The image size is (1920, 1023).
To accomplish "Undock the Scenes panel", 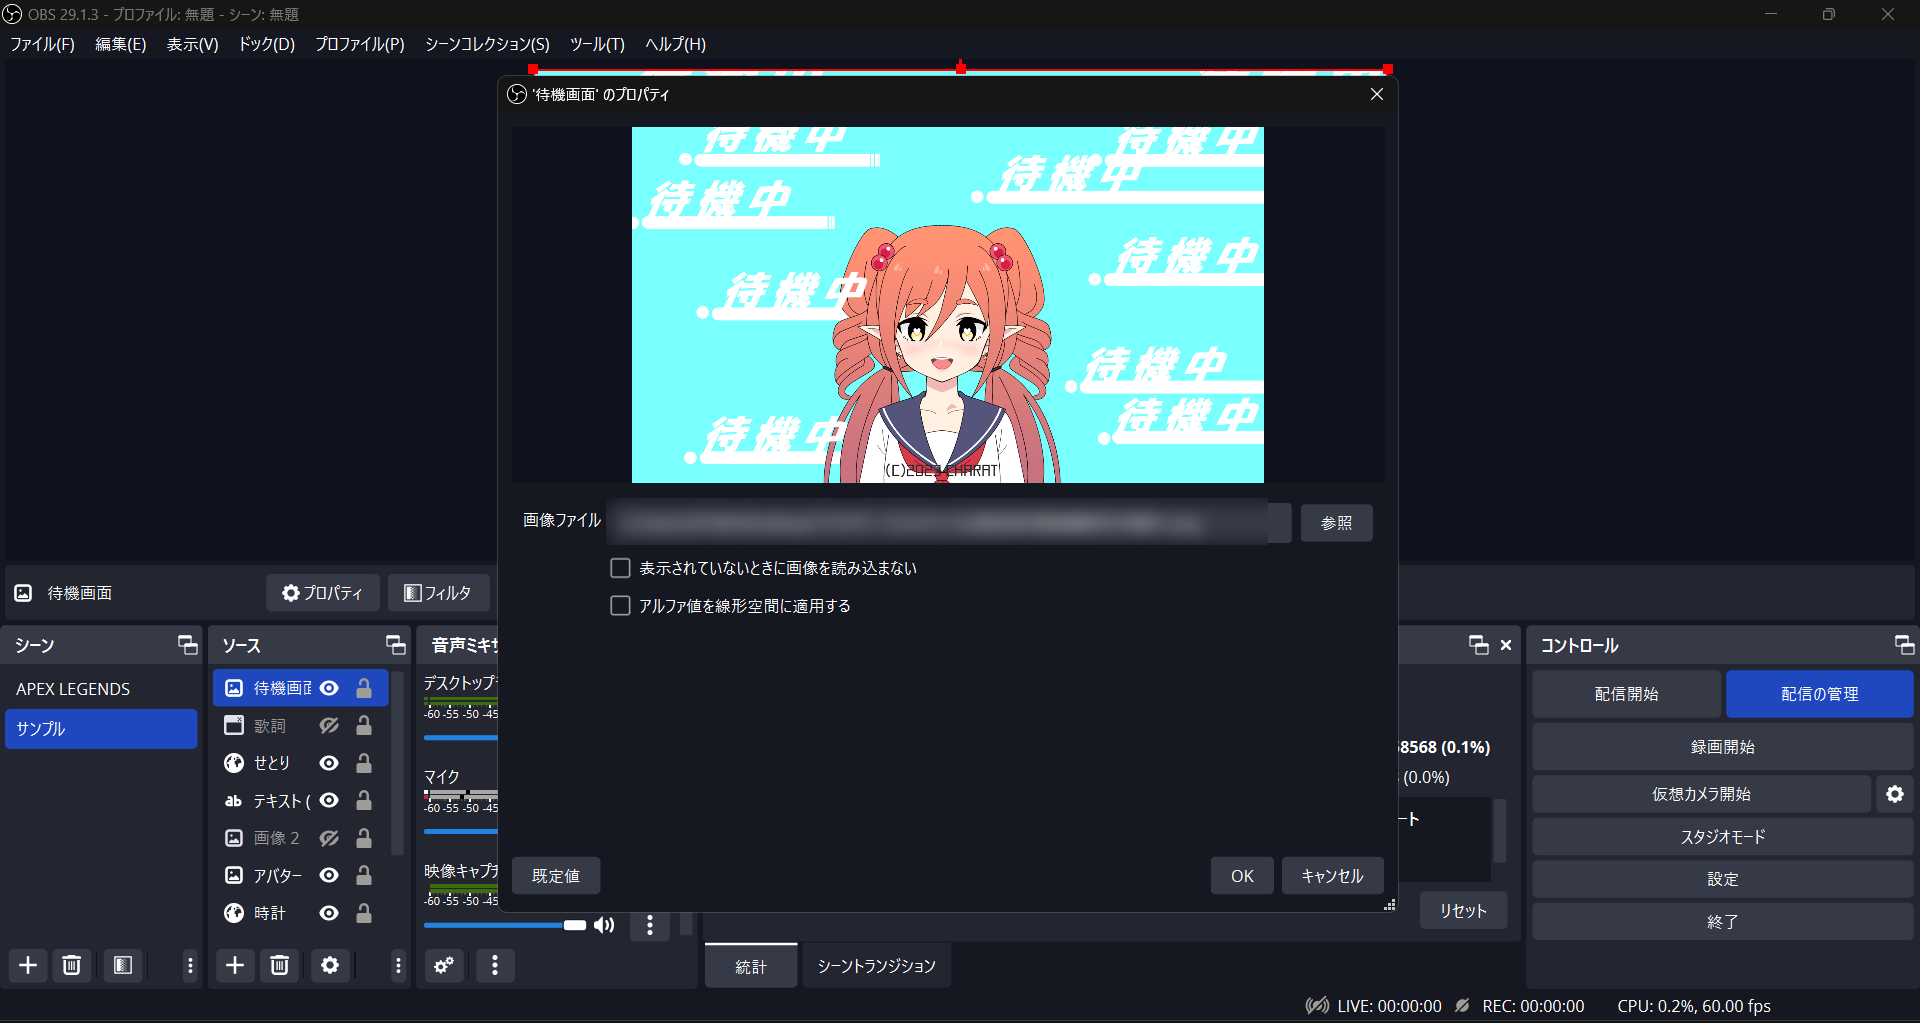I will (x=188, y=645).
